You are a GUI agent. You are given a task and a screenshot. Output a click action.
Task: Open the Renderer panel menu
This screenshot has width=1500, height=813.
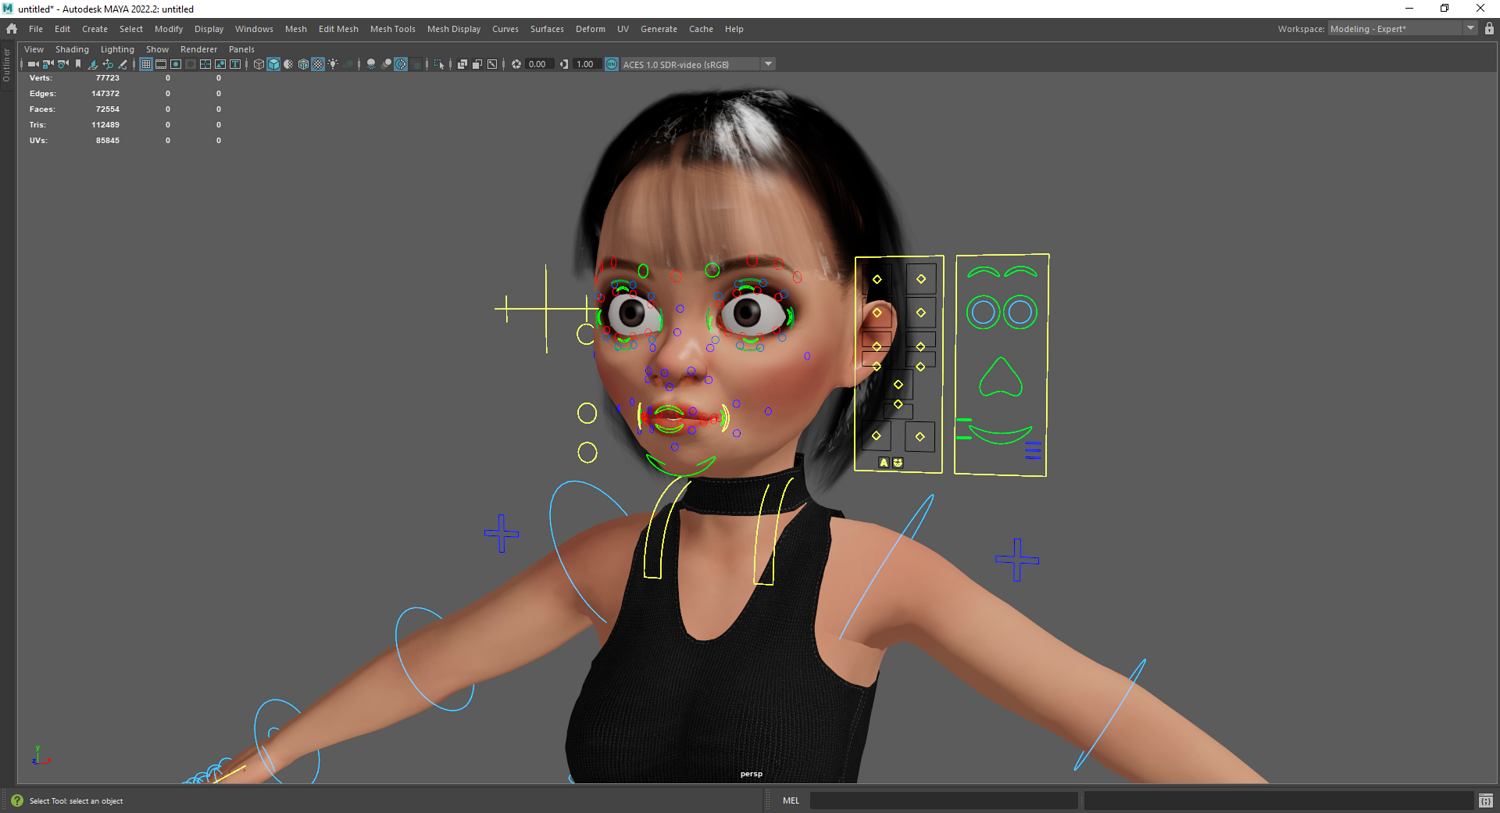[198, 49]
